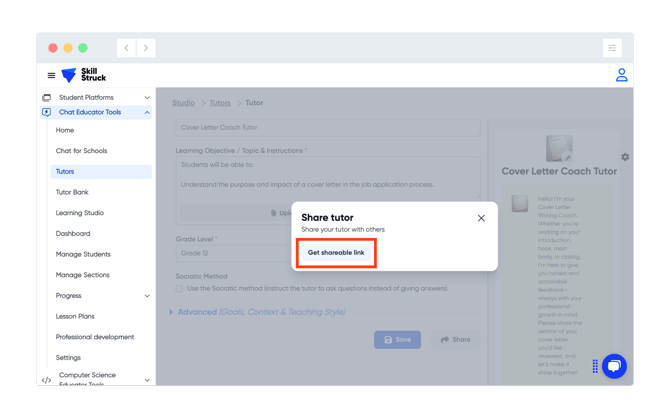The image size is (670, 418).
Task: Open the user profile icon
Action: [x=621, y=75]
